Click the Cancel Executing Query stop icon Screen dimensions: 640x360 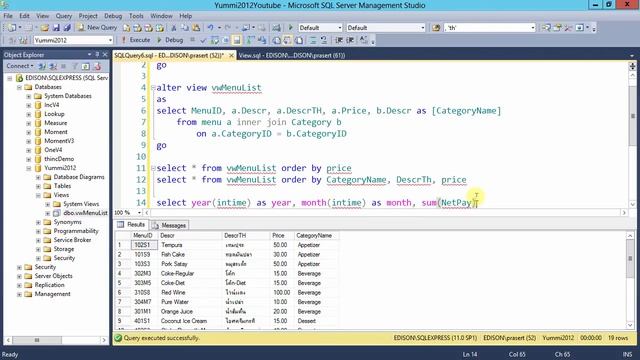pyautogui.click(x=192, y=40)
